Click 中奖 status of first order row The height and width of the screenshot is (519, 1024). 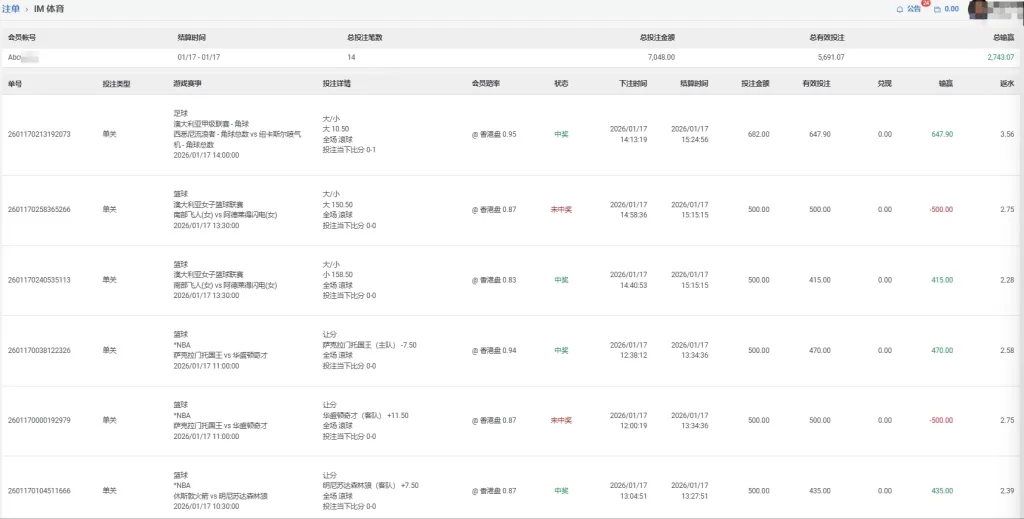(x=561, y=134)
